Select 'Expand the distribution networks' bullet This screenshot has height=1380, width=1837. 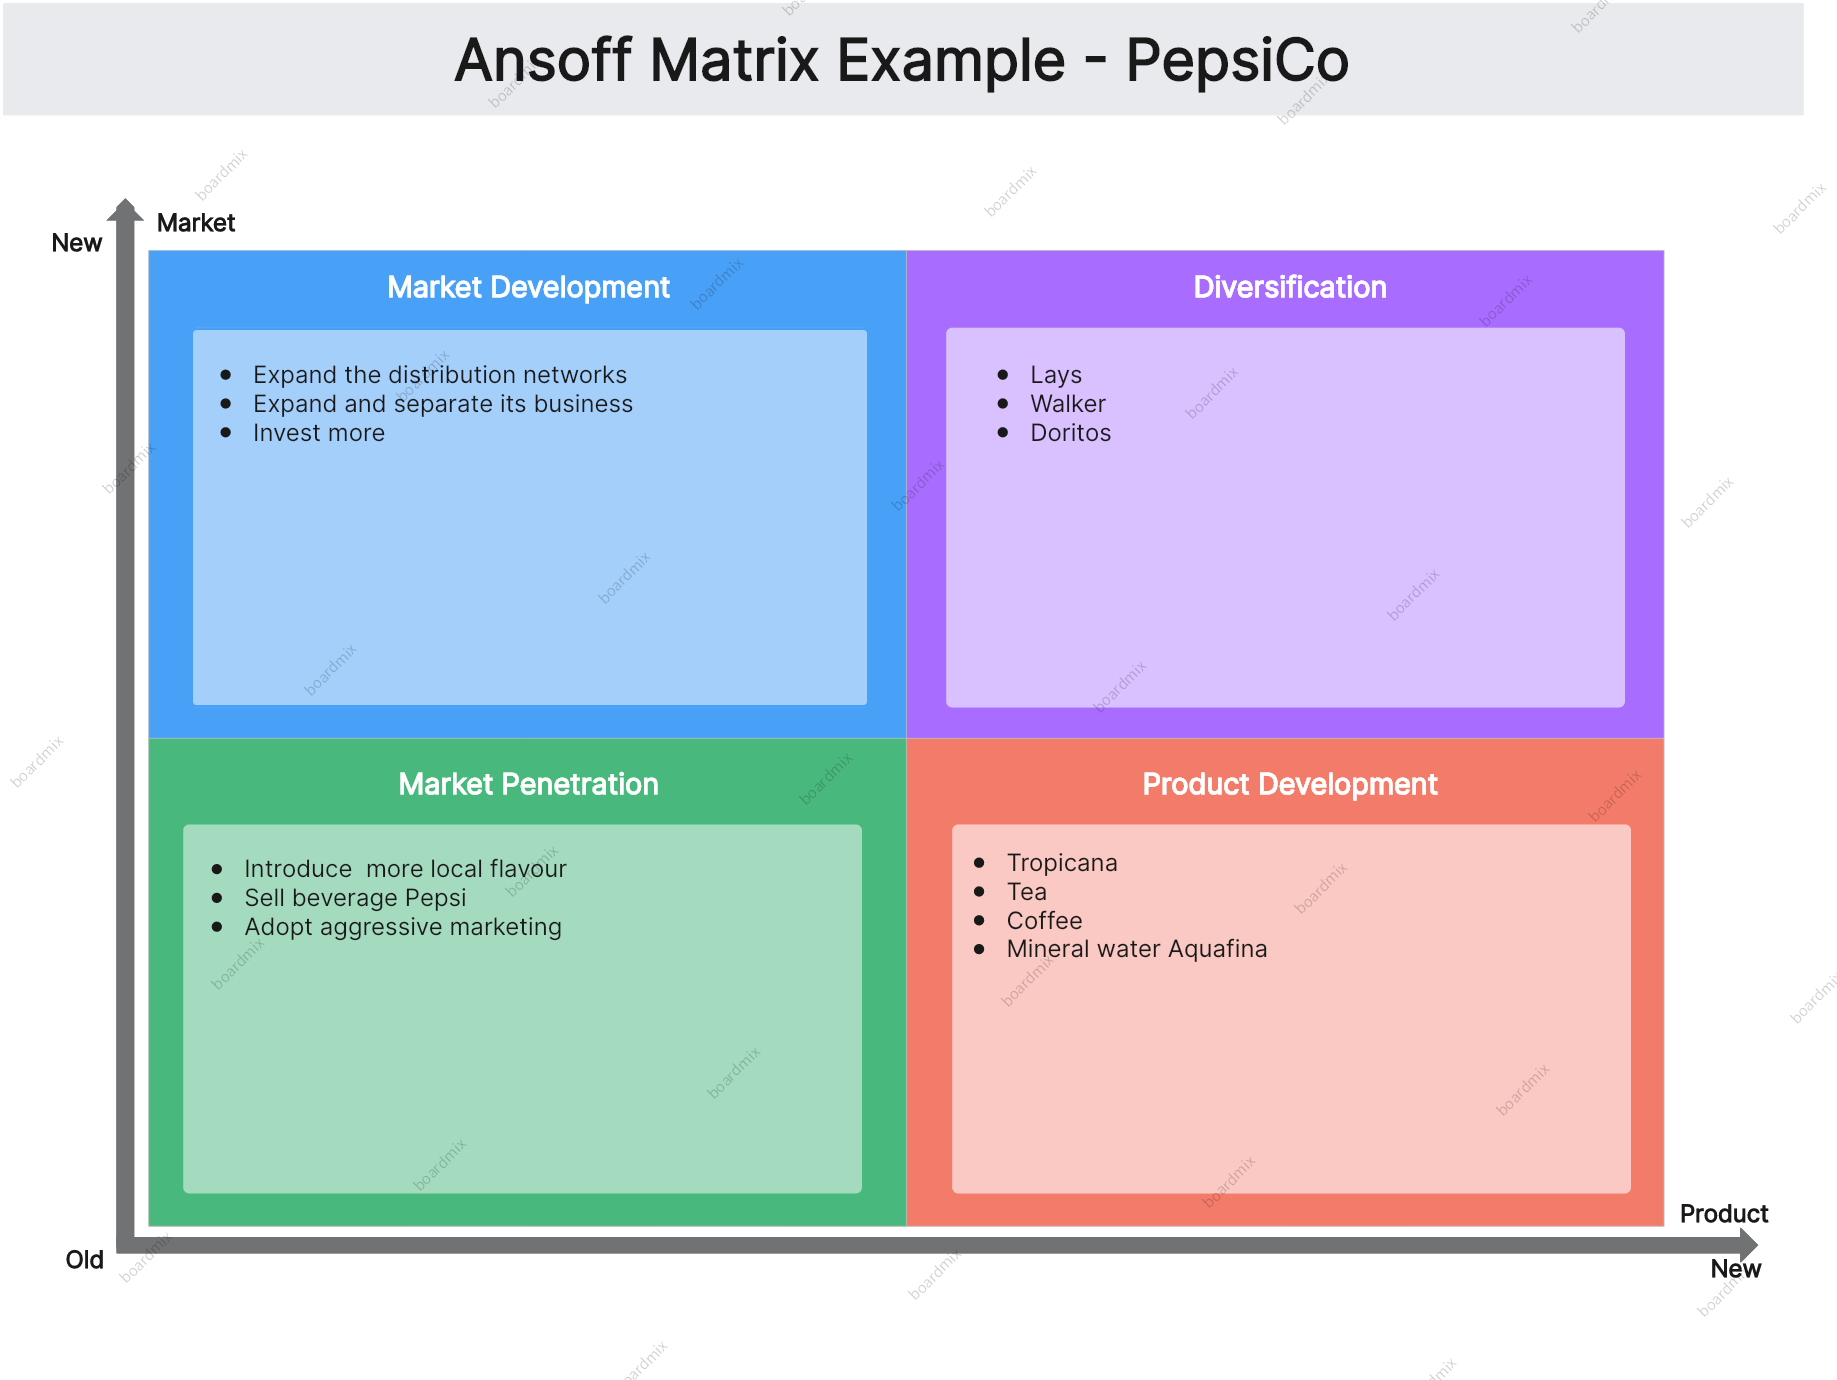pyautogui.click(x=440, y=375)
